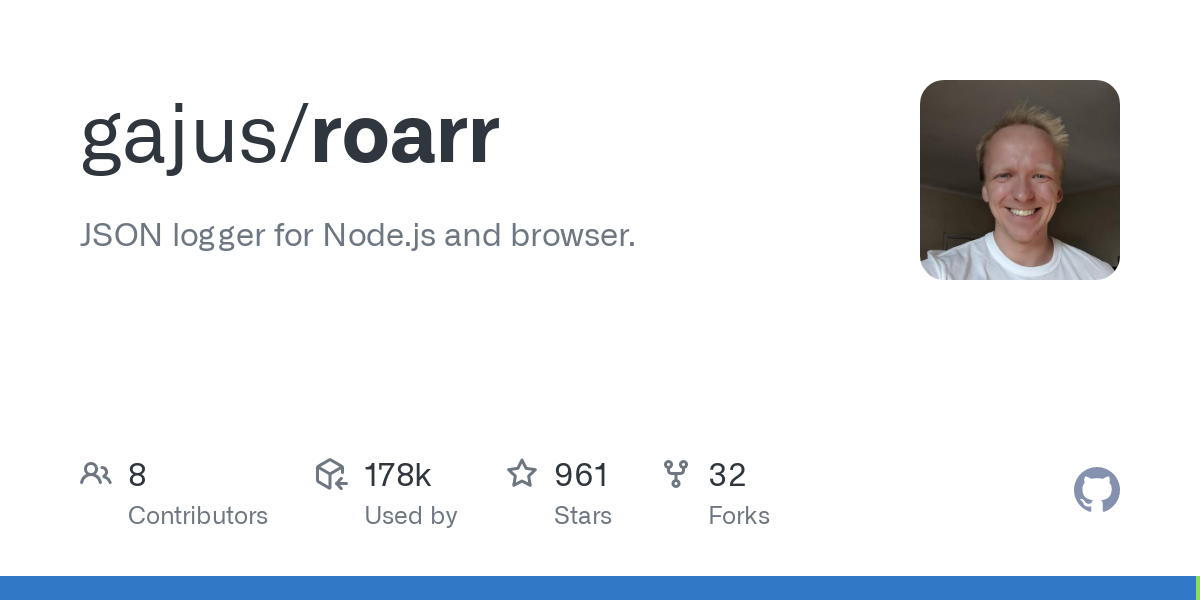Open the roarr repository name
The image size is (1200, 600).
pyautogui.click(x=405, y=137)
